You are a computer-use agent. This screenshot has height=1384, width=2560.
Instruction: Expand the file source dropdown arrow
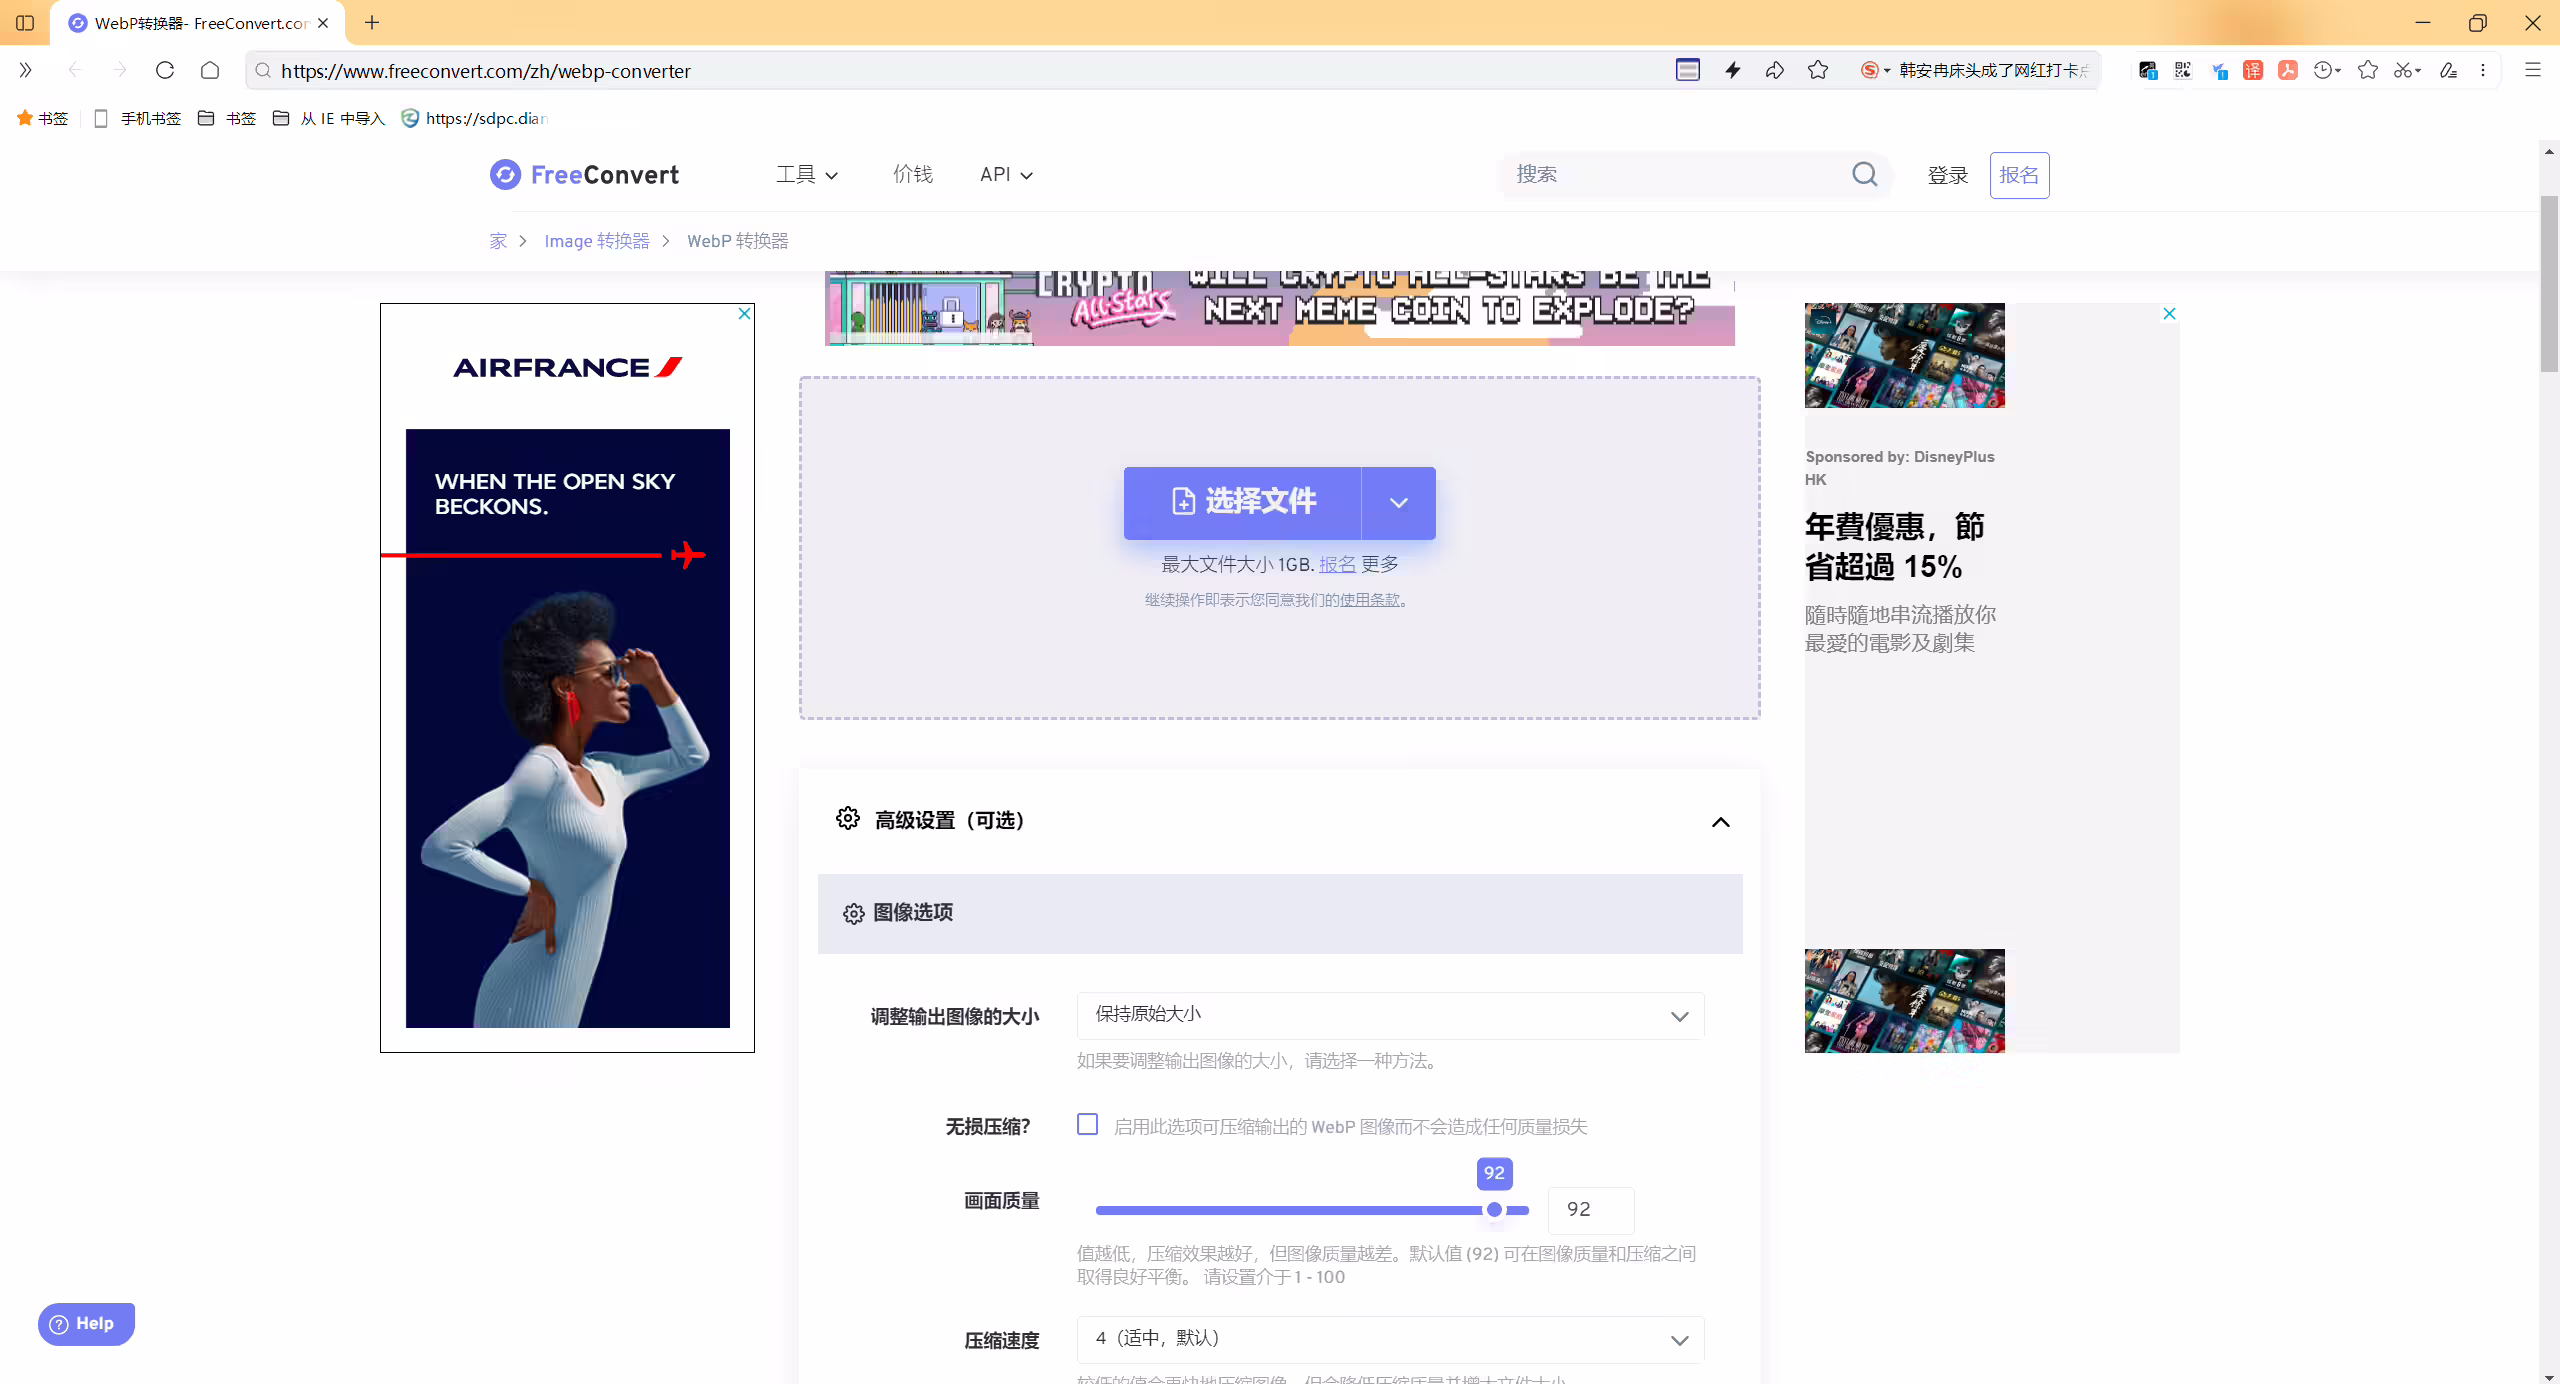click(1398, 503)
